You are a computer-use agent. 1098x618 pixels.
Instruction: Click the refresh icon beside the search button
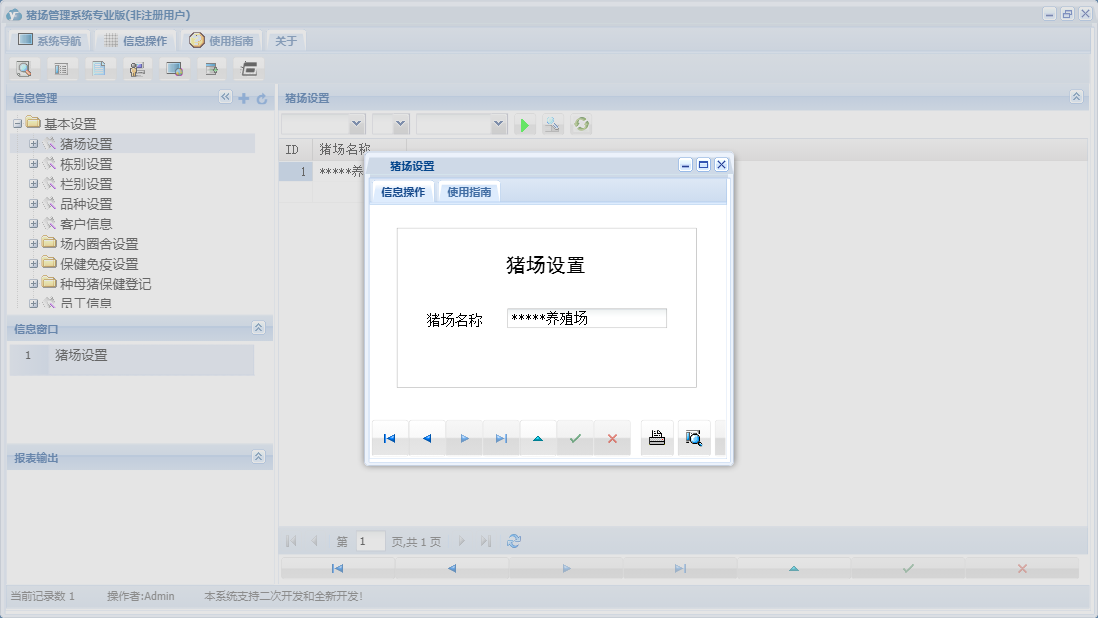click(x=580, y=124)
